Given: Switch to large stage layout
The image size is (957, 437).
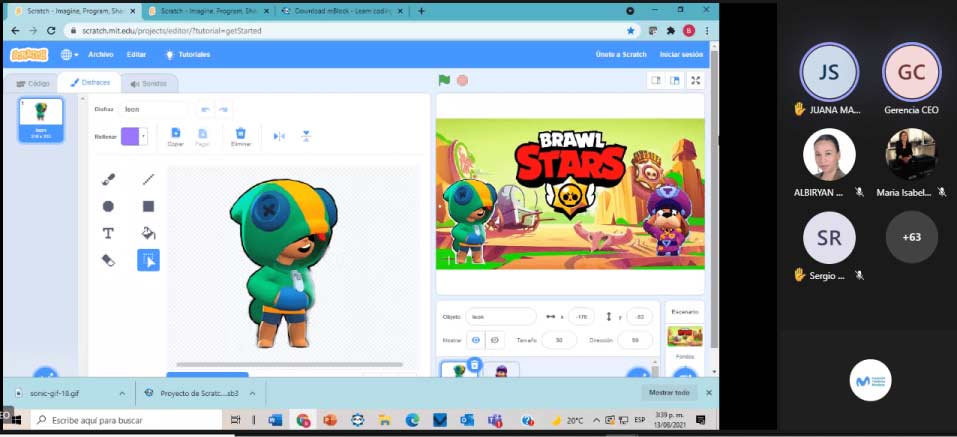Looking at the screenshot, I should (674, 80).
